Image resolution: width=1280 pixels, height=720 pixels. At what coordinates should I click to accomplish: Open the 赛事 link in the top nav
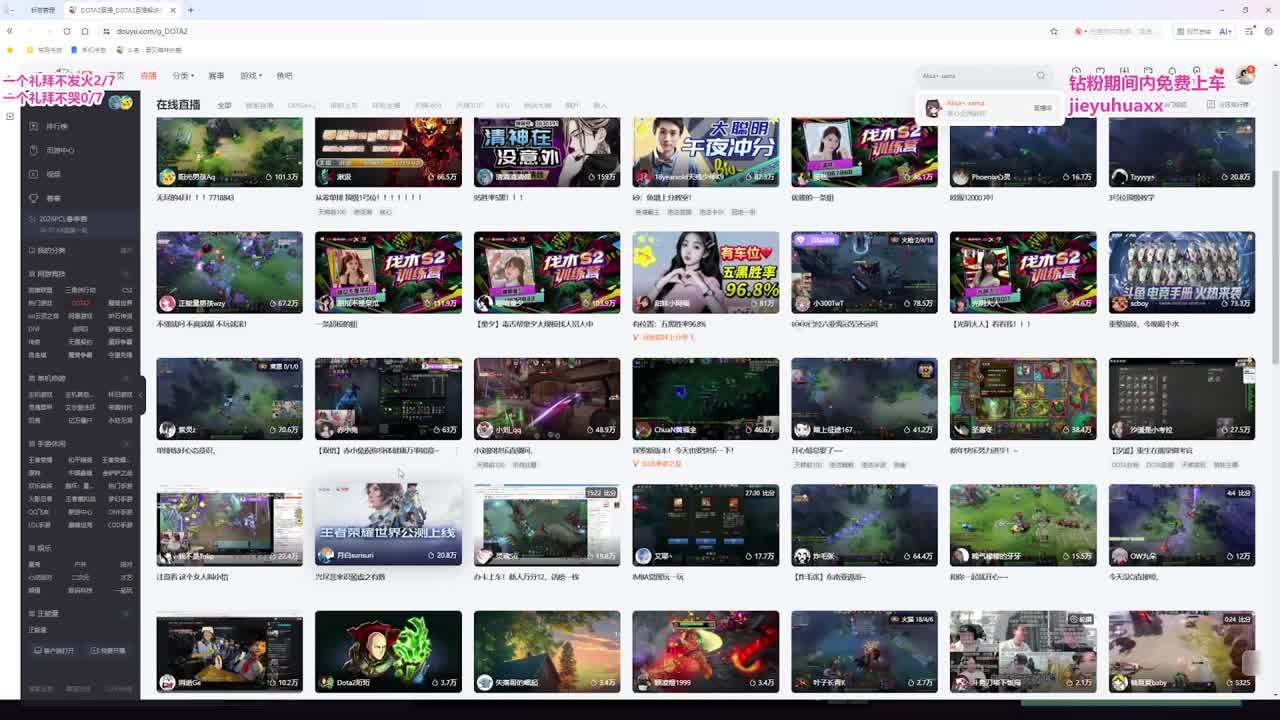click(216, 76)
